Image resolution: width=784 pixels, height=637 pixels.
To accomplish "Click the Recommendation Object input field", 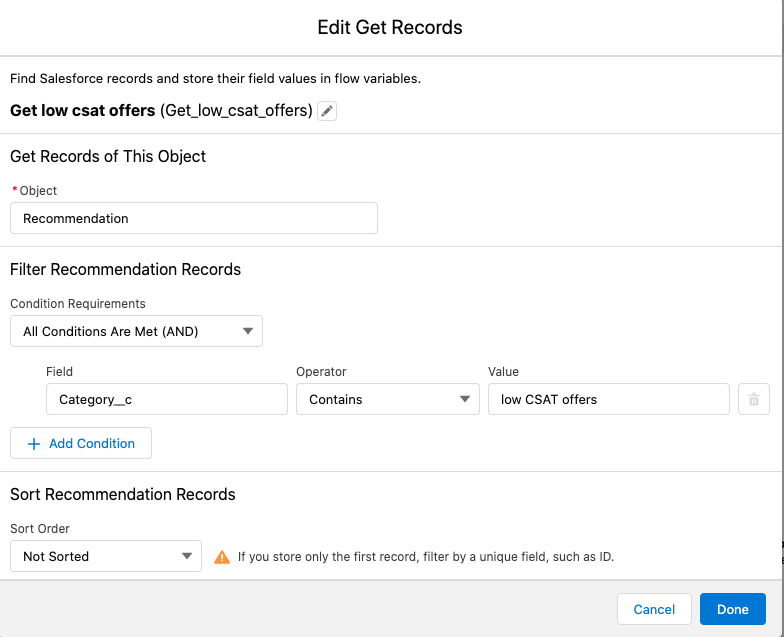I will (x=194, y=218).
